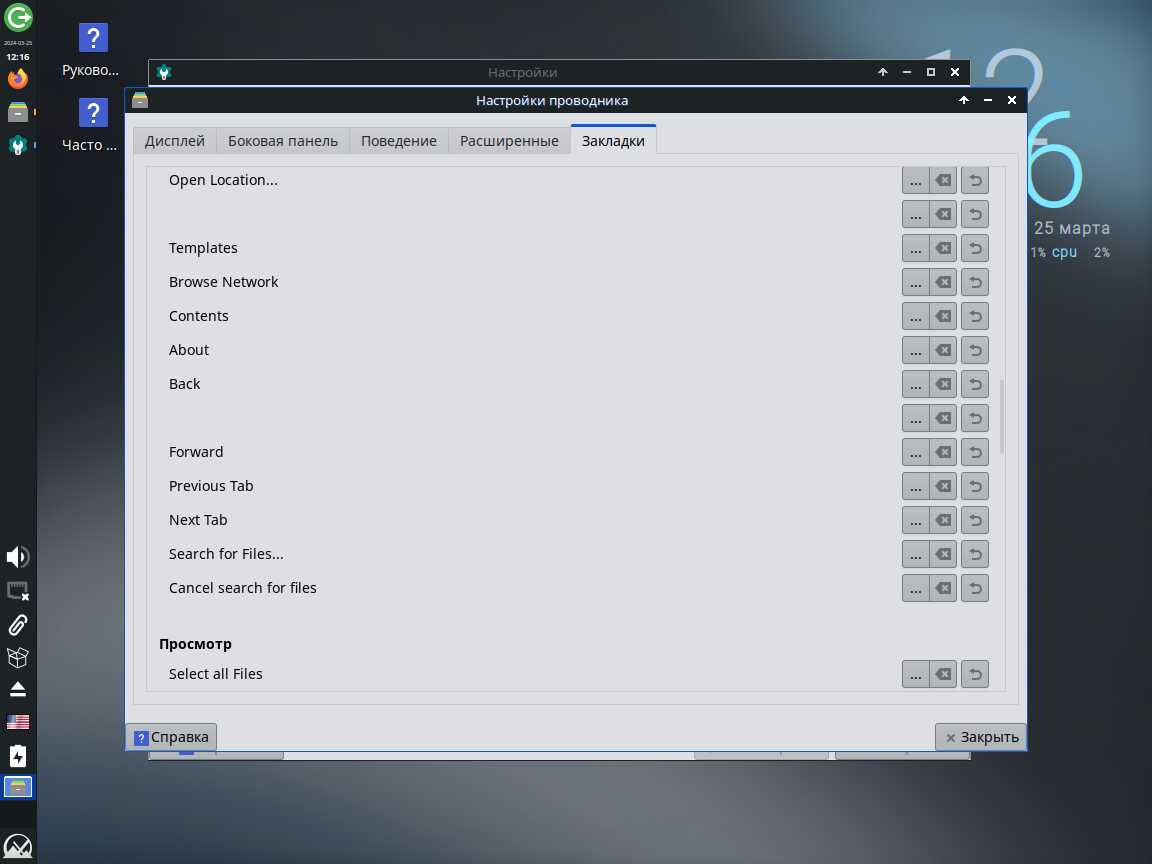1152x864 pixels.
Task: Click the green logout icon in the panel
Action: [18, 17]
